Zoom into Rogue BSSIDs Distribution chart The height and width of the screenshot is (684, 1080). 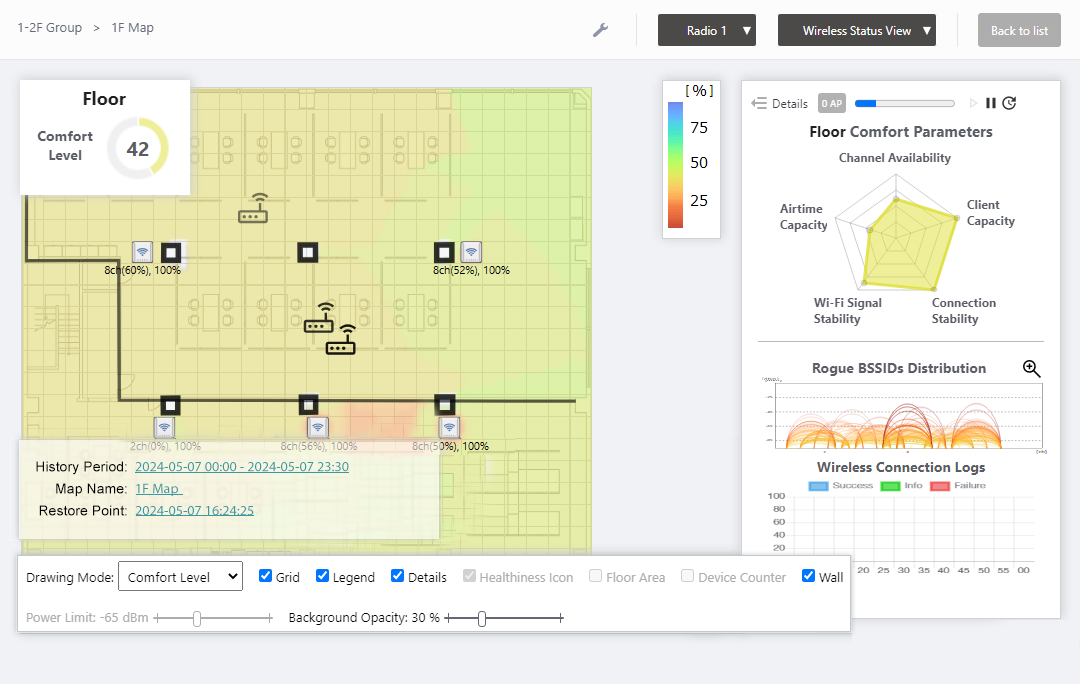click(x=1032, y=368)
